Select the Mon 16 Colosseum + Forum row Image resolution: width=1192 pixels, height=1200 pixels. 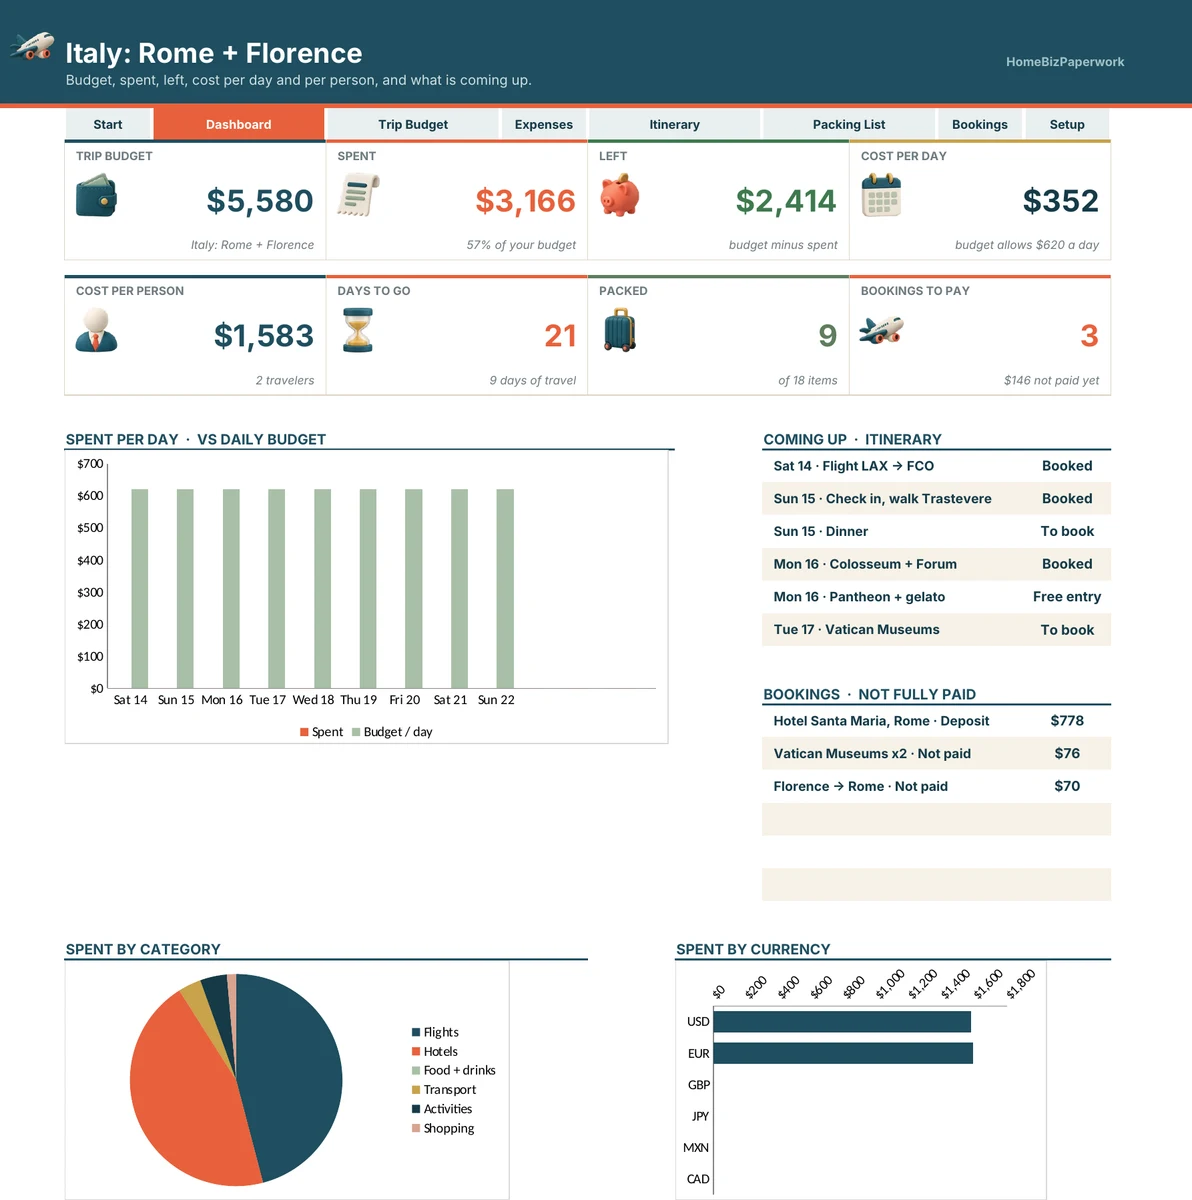coord(936,564)
